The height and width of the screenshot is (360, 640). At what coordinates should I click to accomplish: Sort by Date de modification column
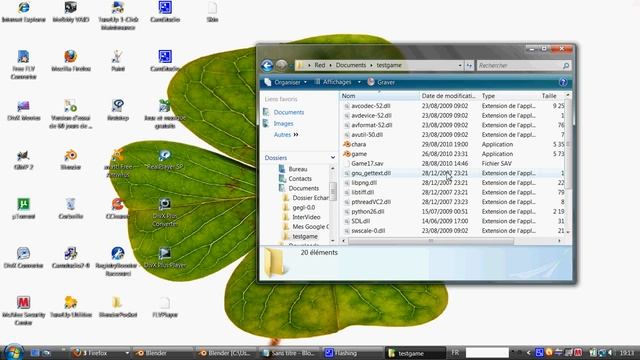pyautogui.click(x=449, y=96)
